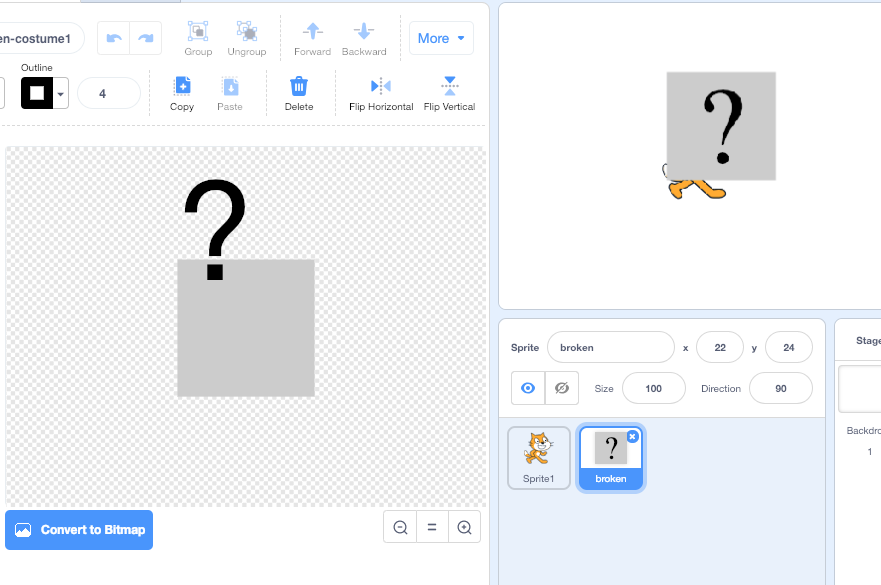The width and height of the screenshot is (881, 585).
Task: Open the Outline color dropdown
Action: pos(45,93)
